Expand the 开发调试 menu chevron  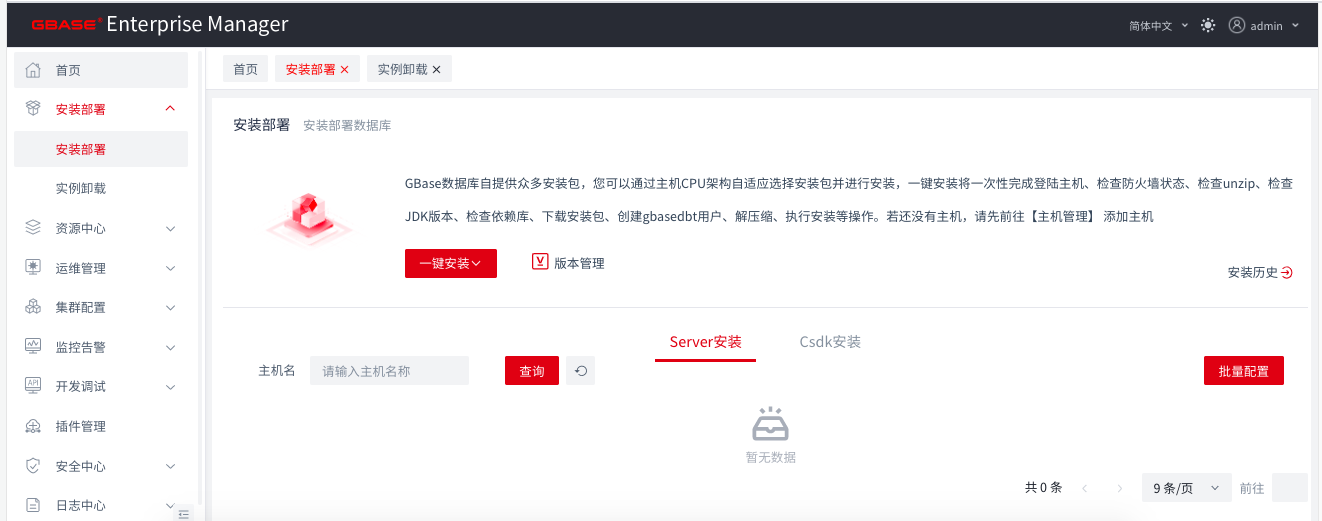tap(170, 386)
